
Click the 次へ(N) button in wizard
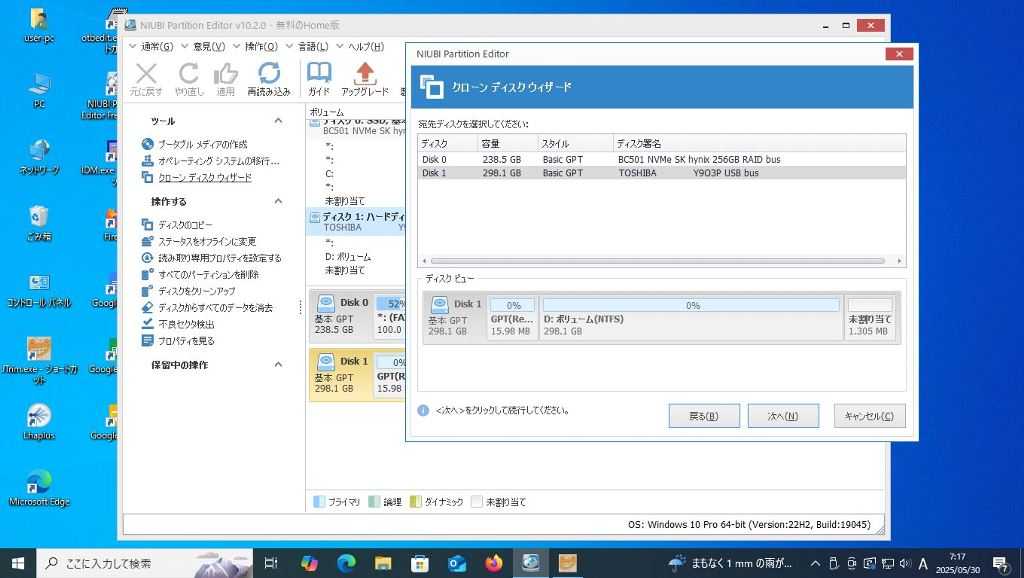pyautogui.click(x=782, y=416)
